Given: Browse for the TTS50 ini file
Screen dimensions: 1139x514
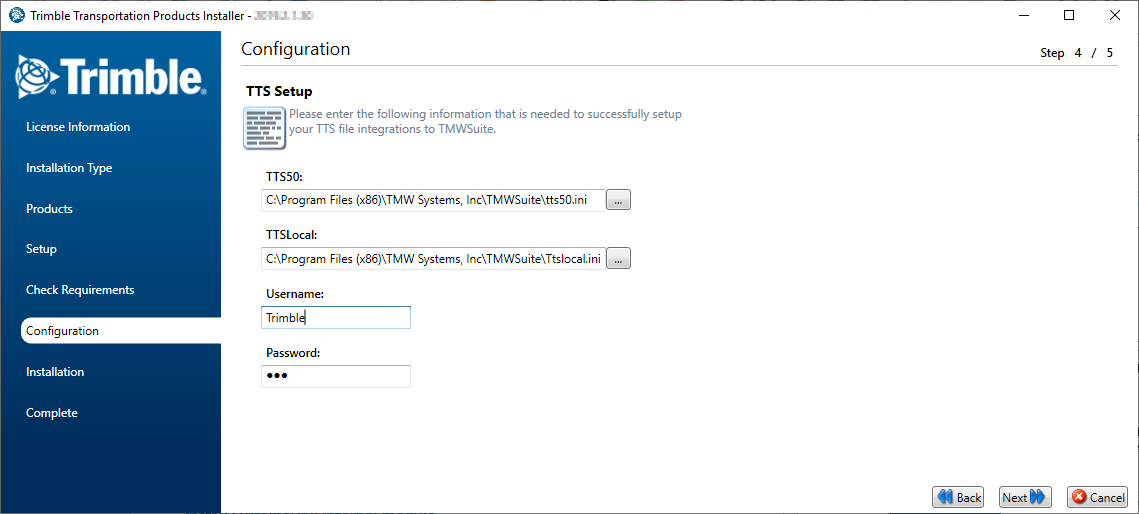Looking at the screenshot, I should point(618,200).
